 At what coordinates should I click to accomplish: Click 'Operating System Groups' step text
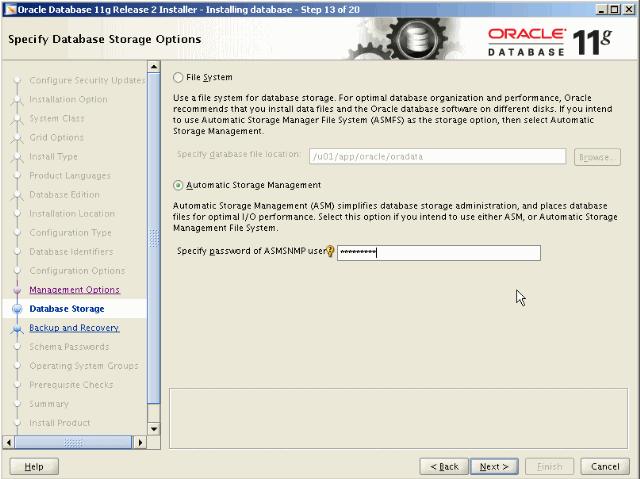pos(84,366)
